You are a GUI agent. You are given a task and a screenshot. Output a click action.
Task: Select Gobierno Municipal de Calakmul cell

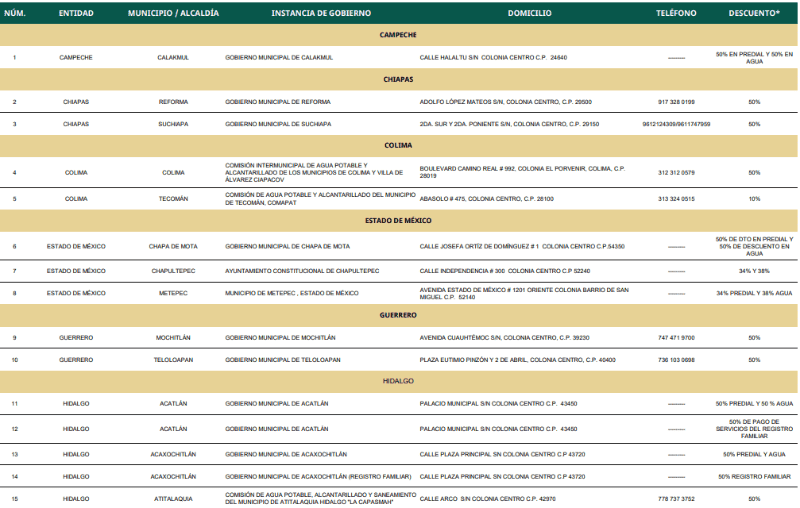[279, 58]
